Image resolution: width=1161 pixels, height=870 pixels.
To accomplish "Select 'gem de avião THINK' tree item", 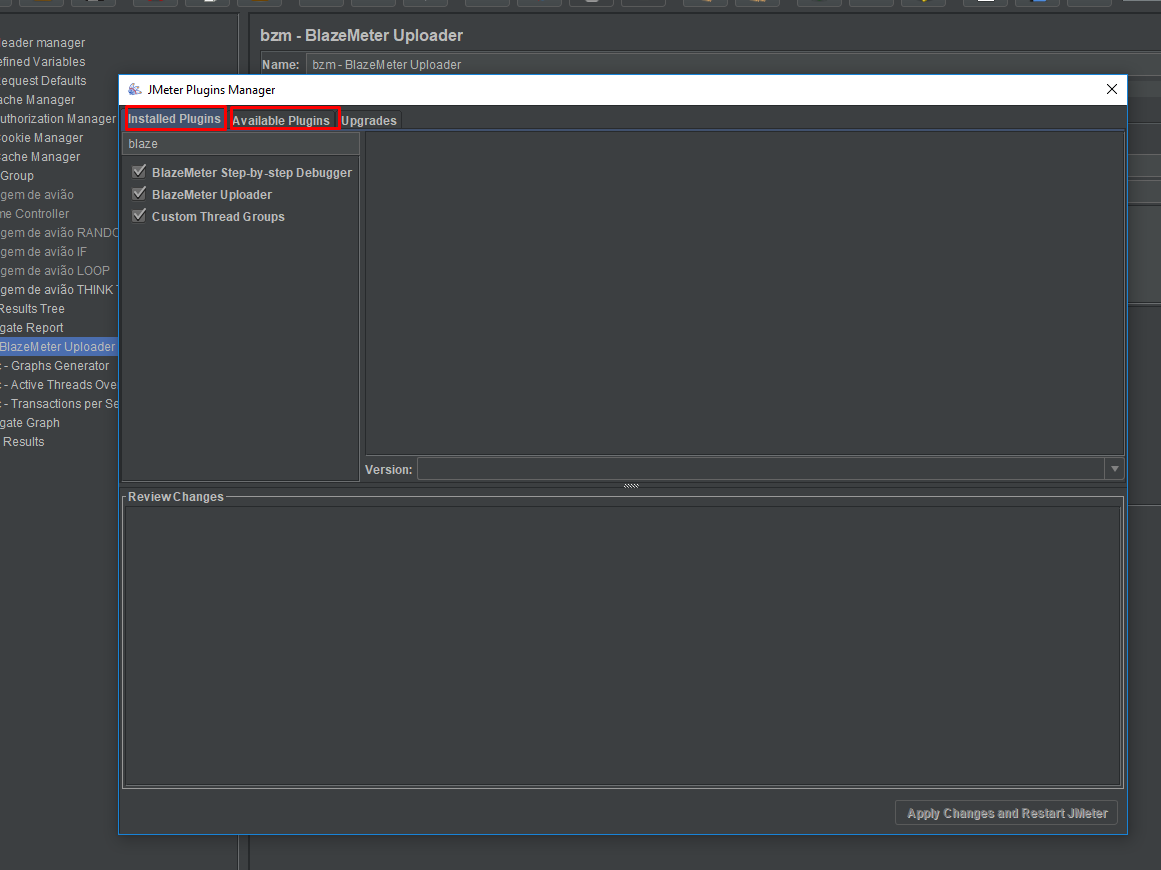I will [59, 290].
